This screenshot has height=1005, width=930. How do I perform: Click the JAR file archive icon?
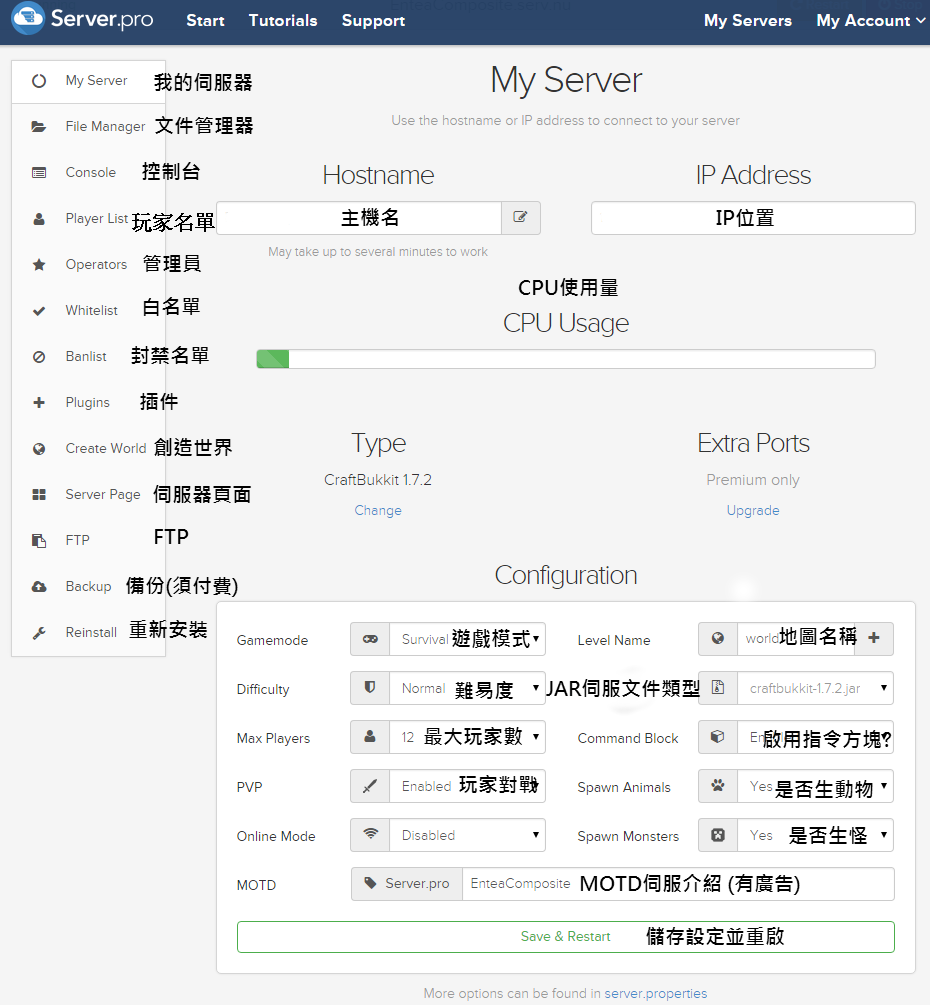coord(718,688)
